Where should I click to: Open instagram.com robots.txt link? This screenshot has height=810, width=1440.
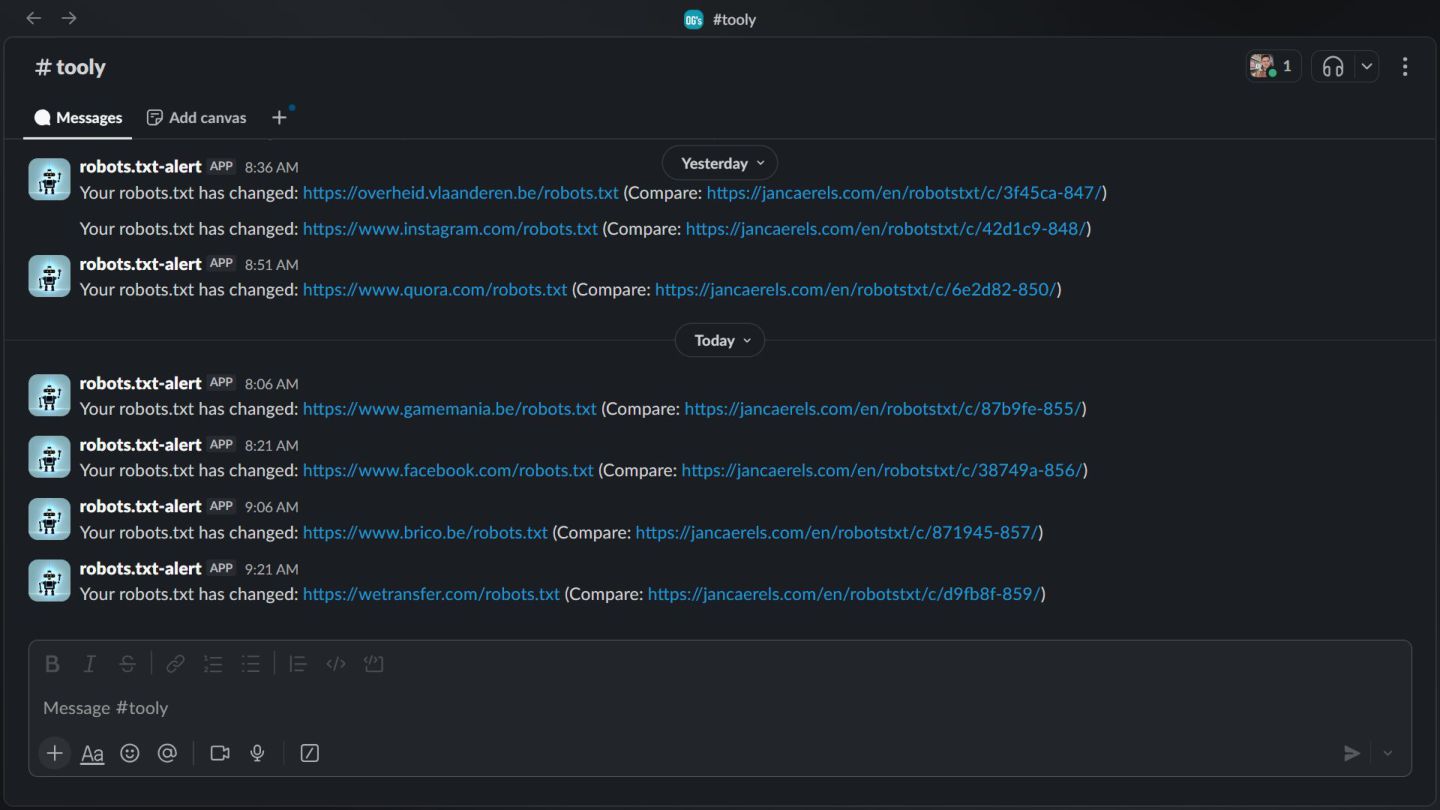(x=450, y=228)
